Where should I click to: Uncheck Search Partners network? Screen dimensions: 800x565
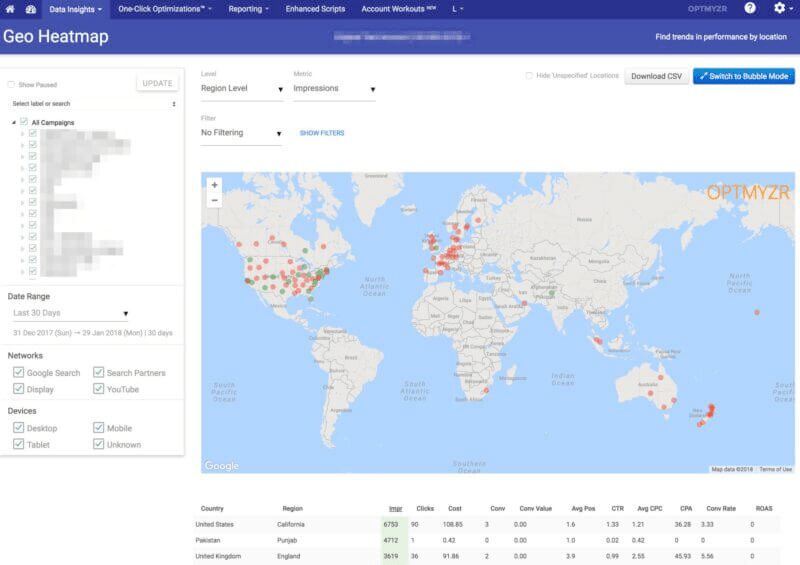[x=98, y=372]
